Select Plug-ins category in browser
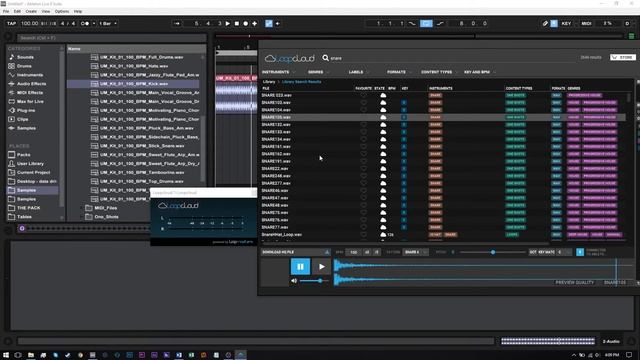Screen dimensions: 640x360 point(26,111)
